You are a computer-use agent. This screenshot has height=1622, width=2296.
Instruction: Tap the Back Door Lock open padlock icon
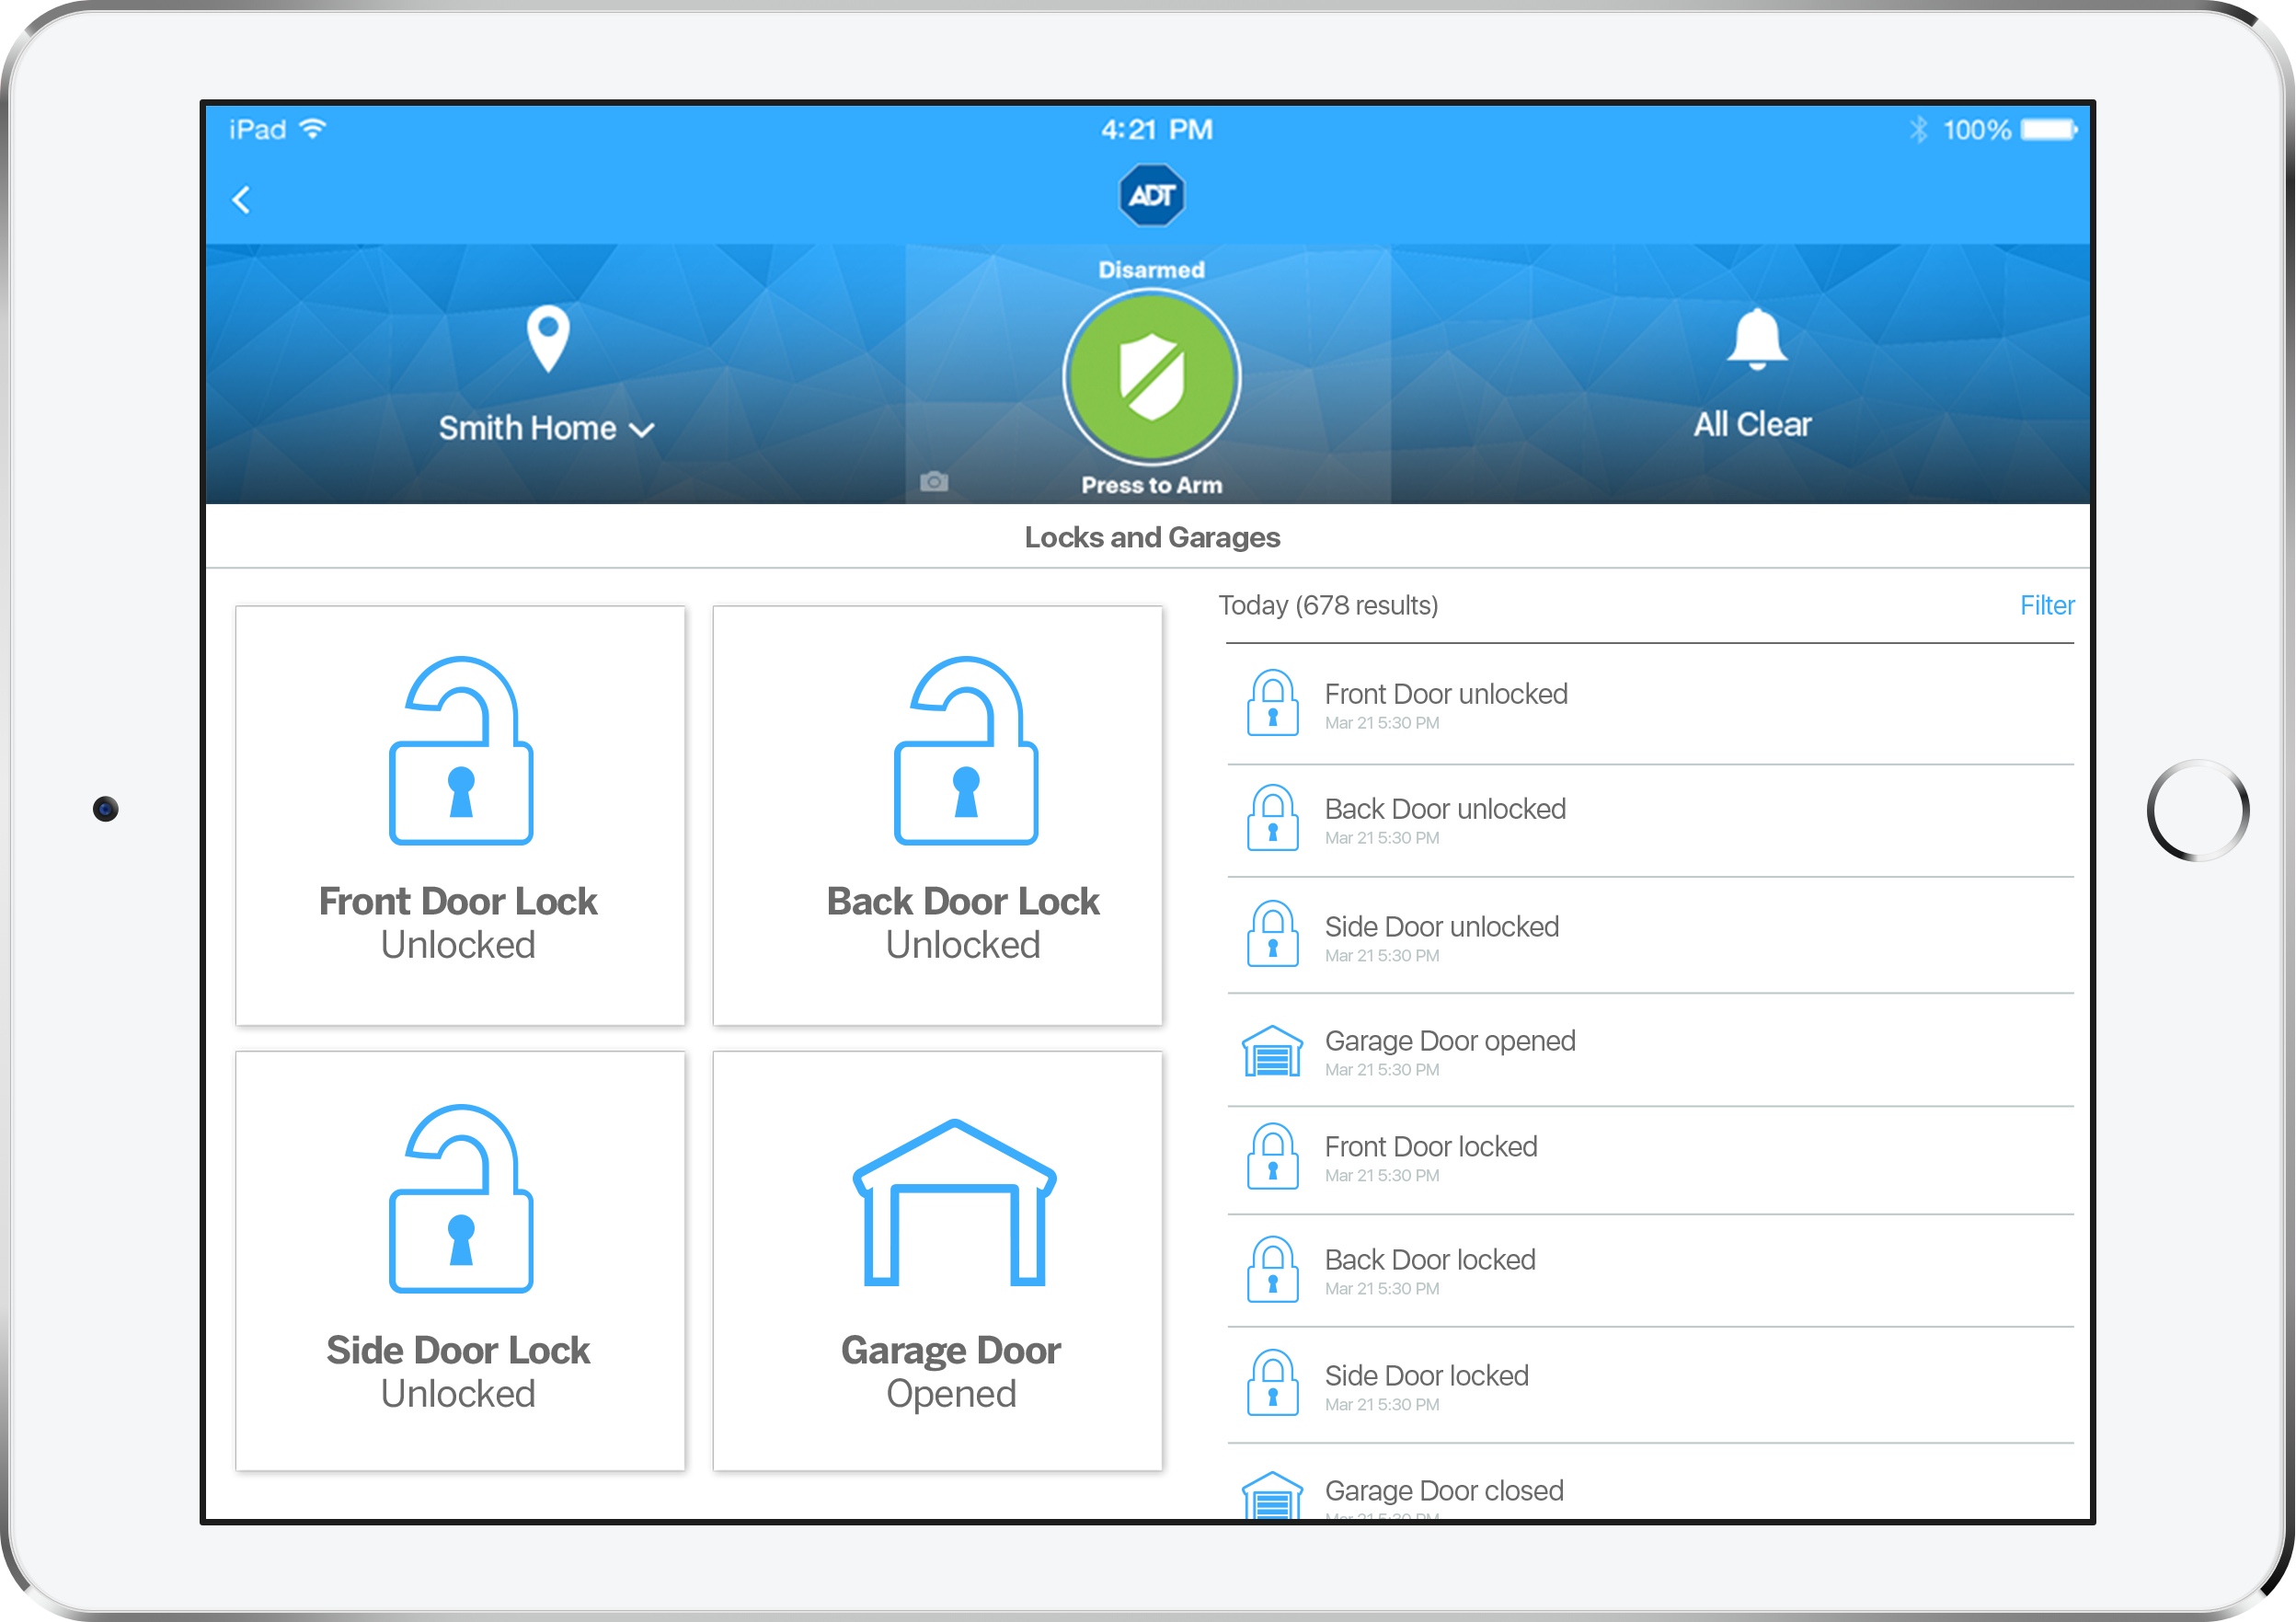tap(965, 750)
